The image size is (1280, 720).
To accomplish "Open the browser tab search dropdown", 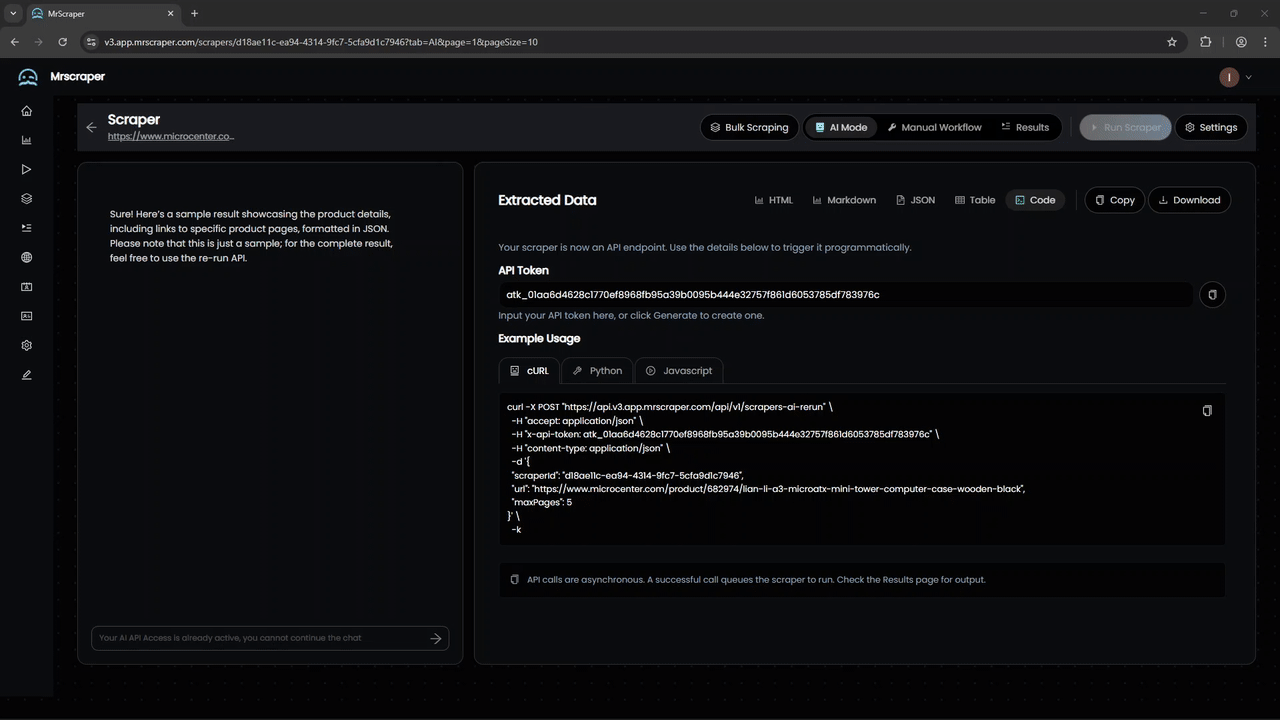I will point(13,13).
